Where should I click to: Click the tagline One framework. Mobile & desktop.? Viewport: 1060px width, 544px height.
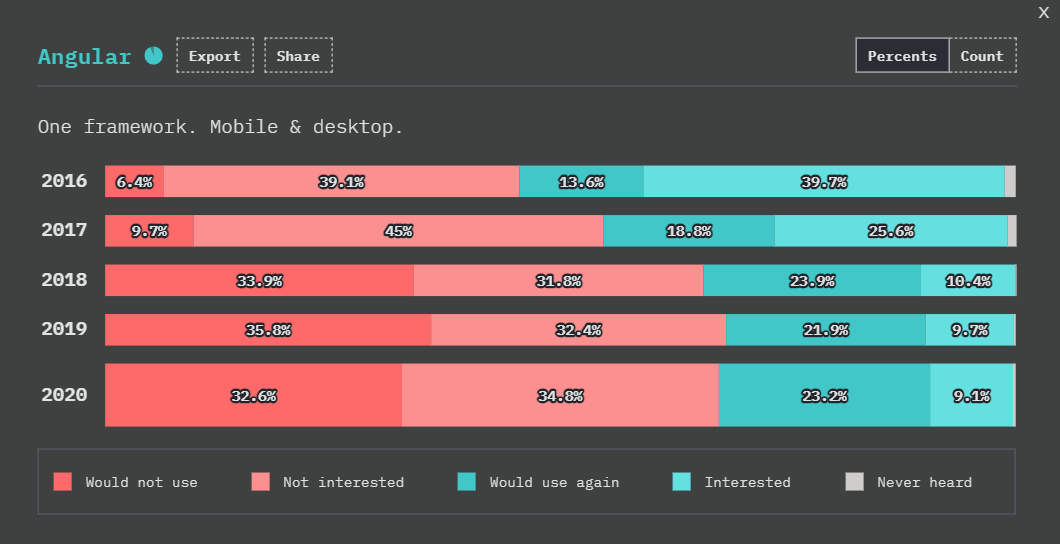pos(220,127)
